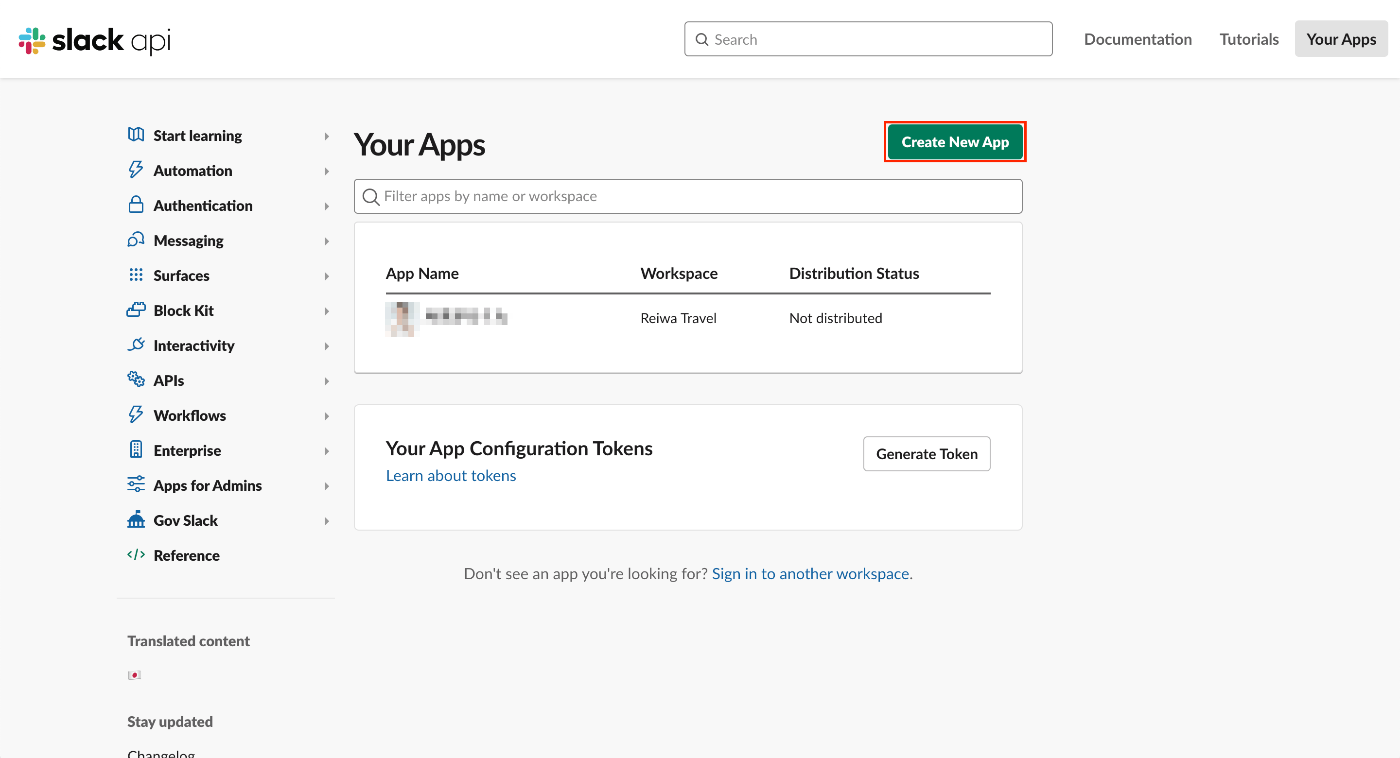The width and height of the screenshot is (1400, 758).
Task: Open the Reference sidebar item
Action: pos(187,555)
